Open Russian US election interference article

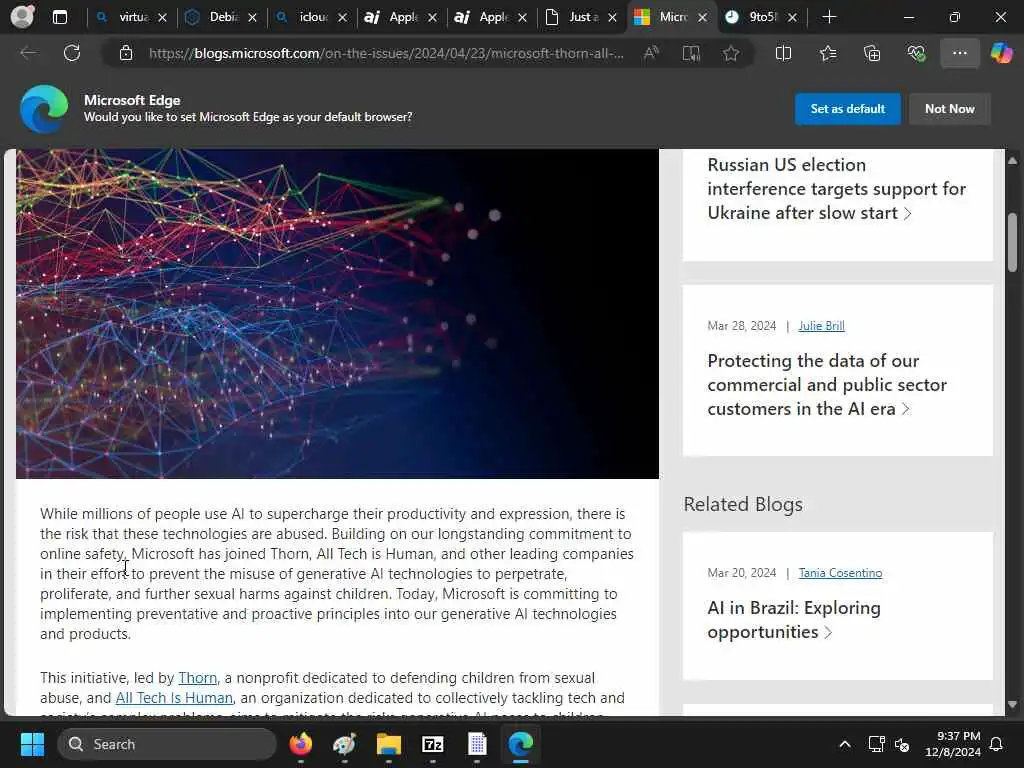[837, 189]
